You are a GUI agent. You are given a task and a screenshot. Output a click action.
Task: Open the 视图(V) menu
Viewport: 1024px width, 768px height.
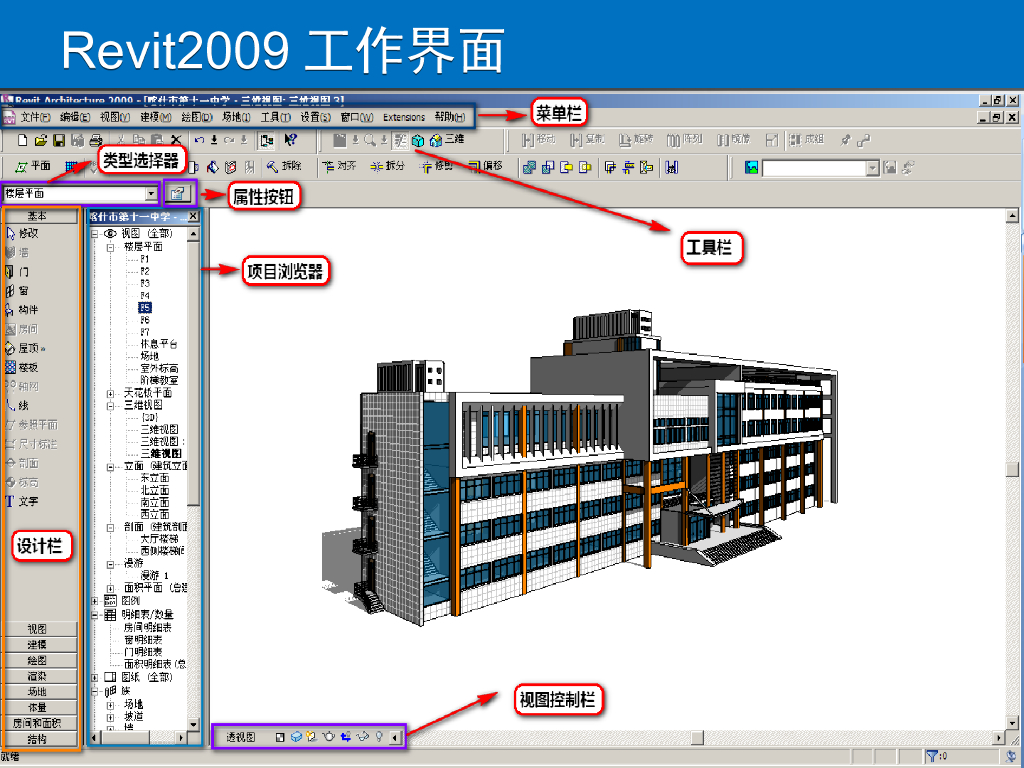pyautogui.click(x=115, y=117)
